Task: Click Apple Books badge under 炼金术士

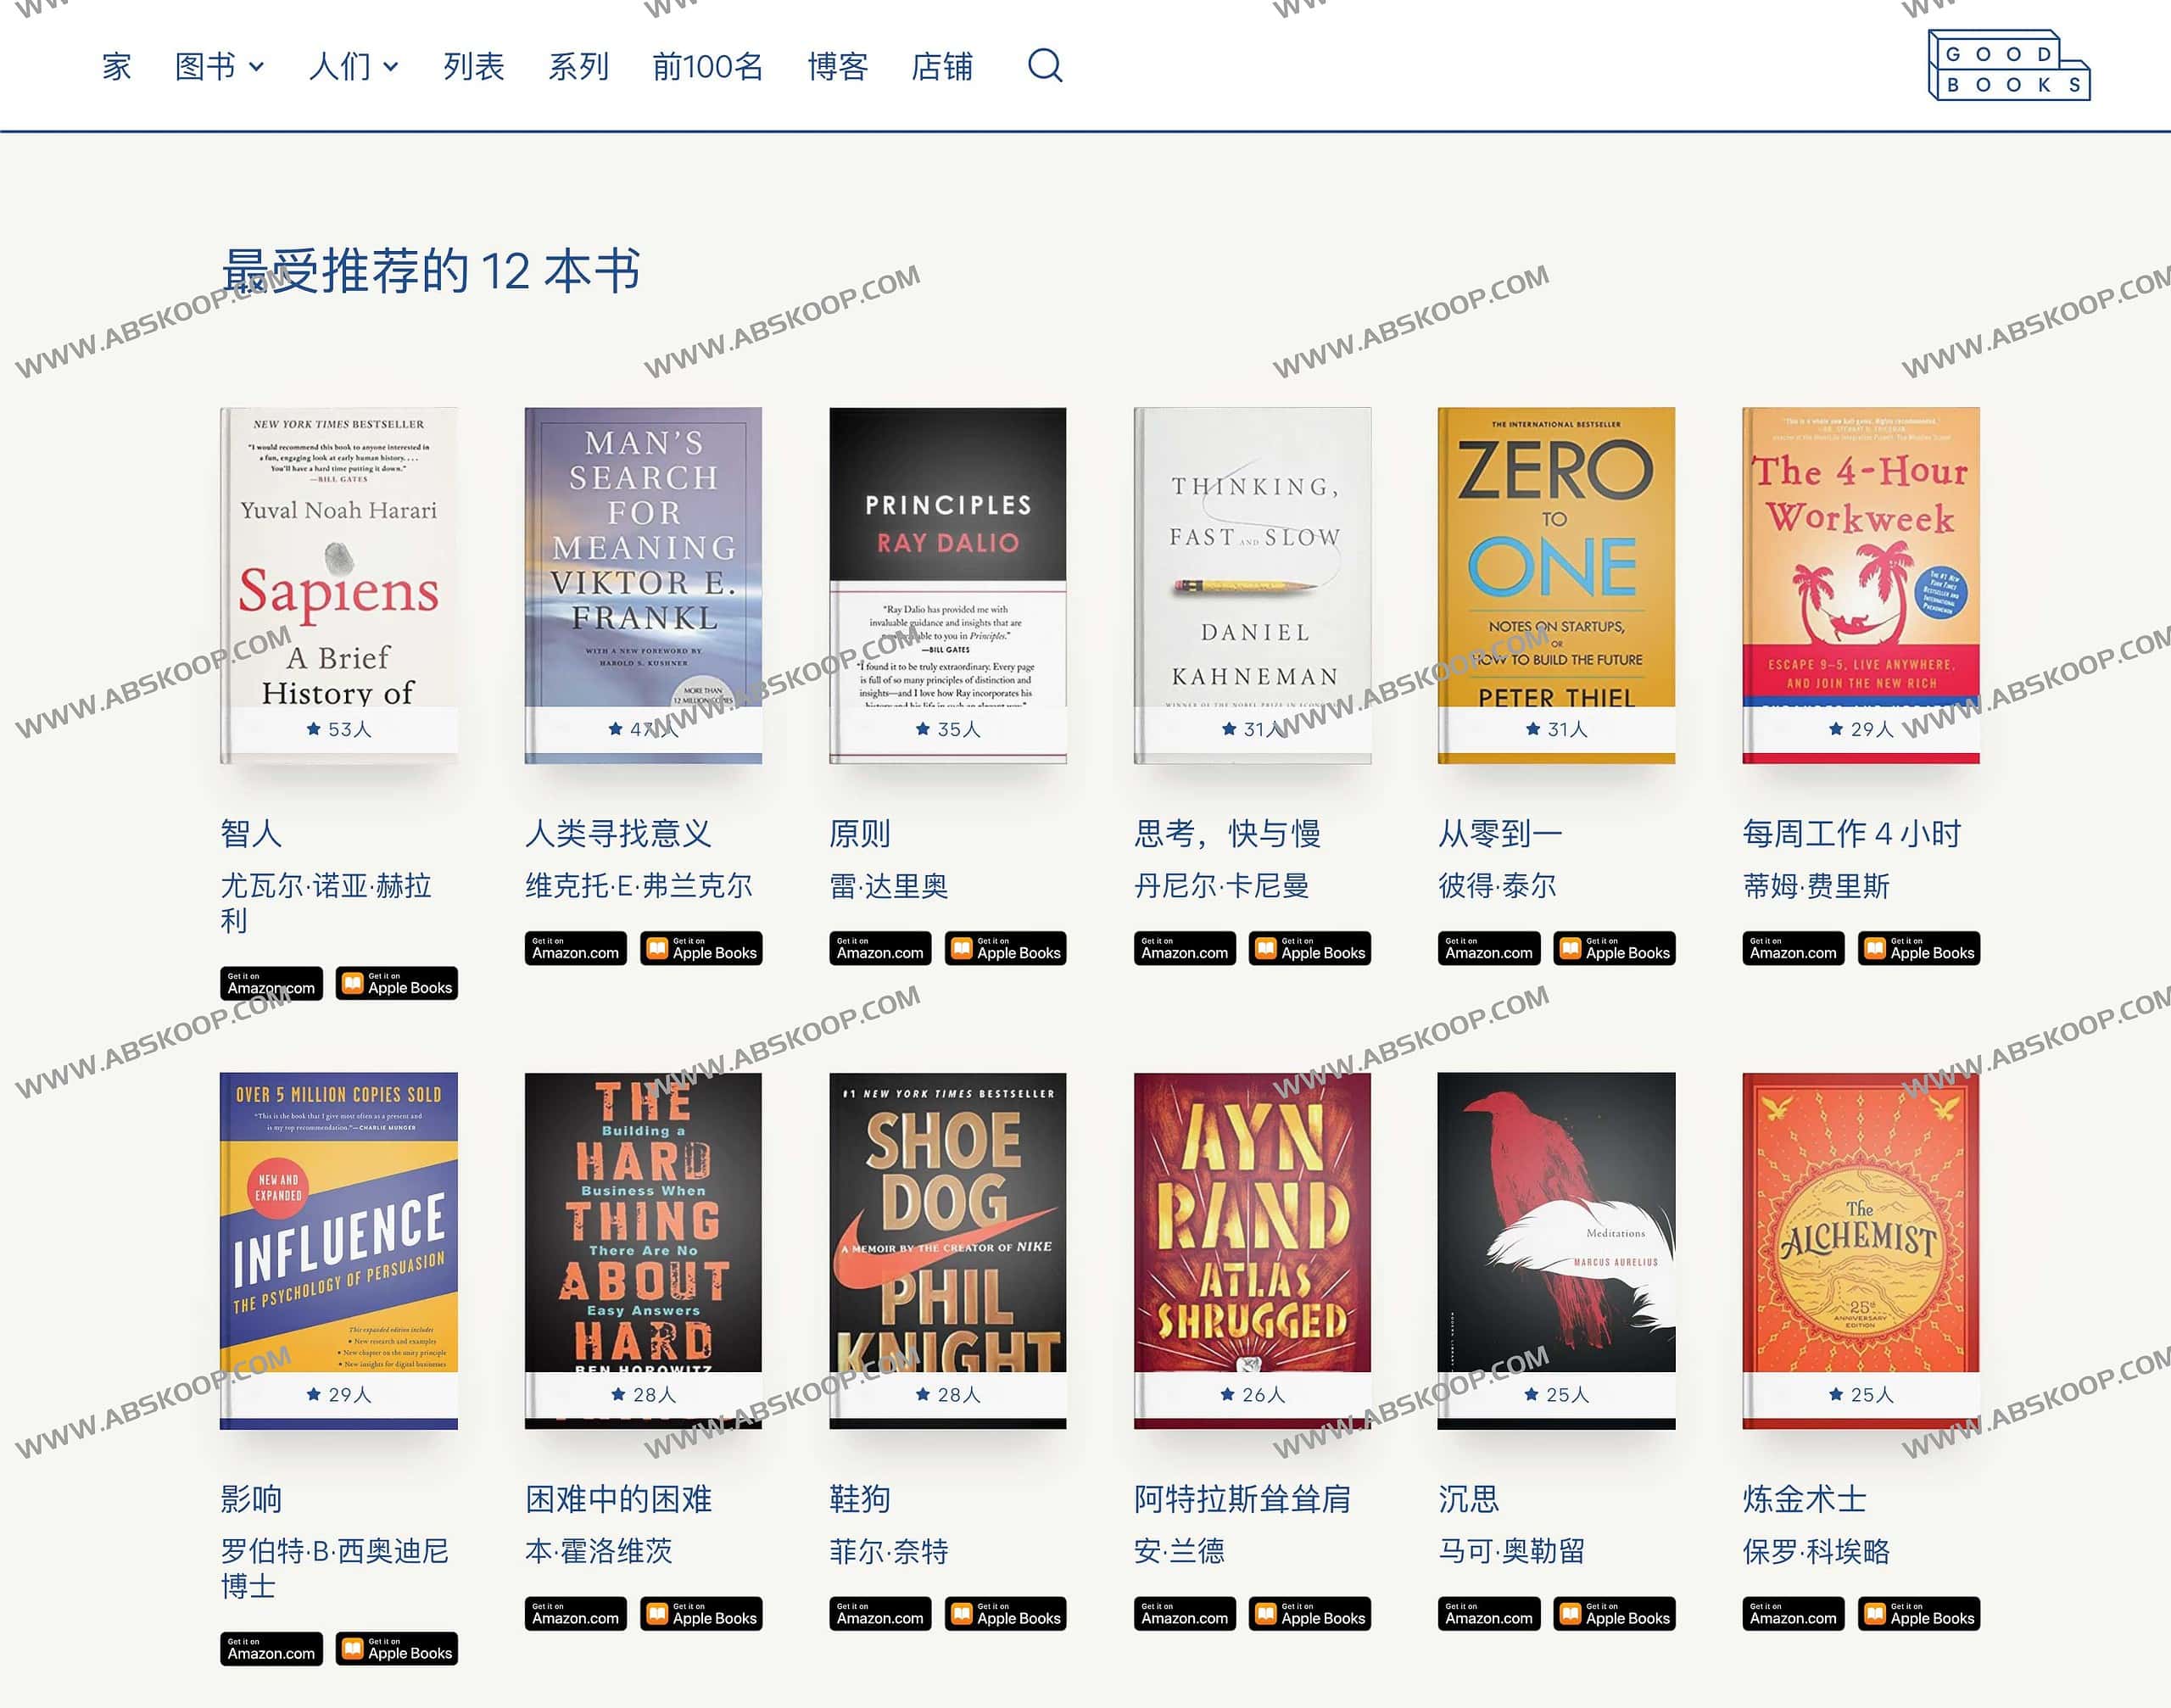Action: (1918, 1614)
